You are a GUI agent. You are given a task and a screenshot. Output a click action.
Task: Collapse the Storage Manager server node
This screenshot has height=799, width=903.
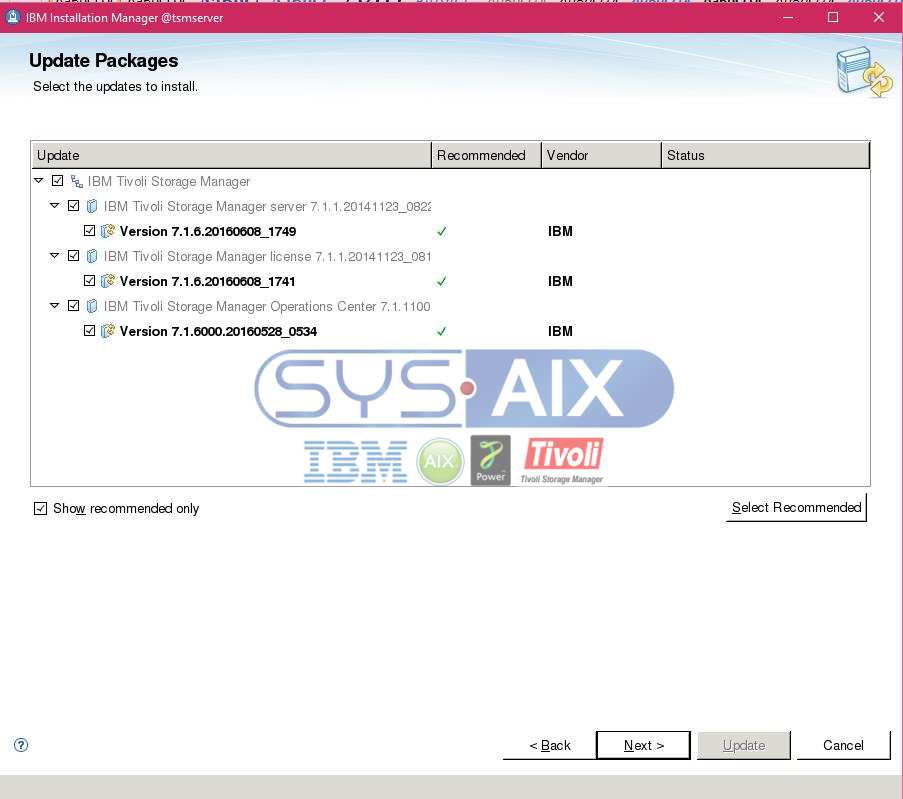tap(54, 206)
